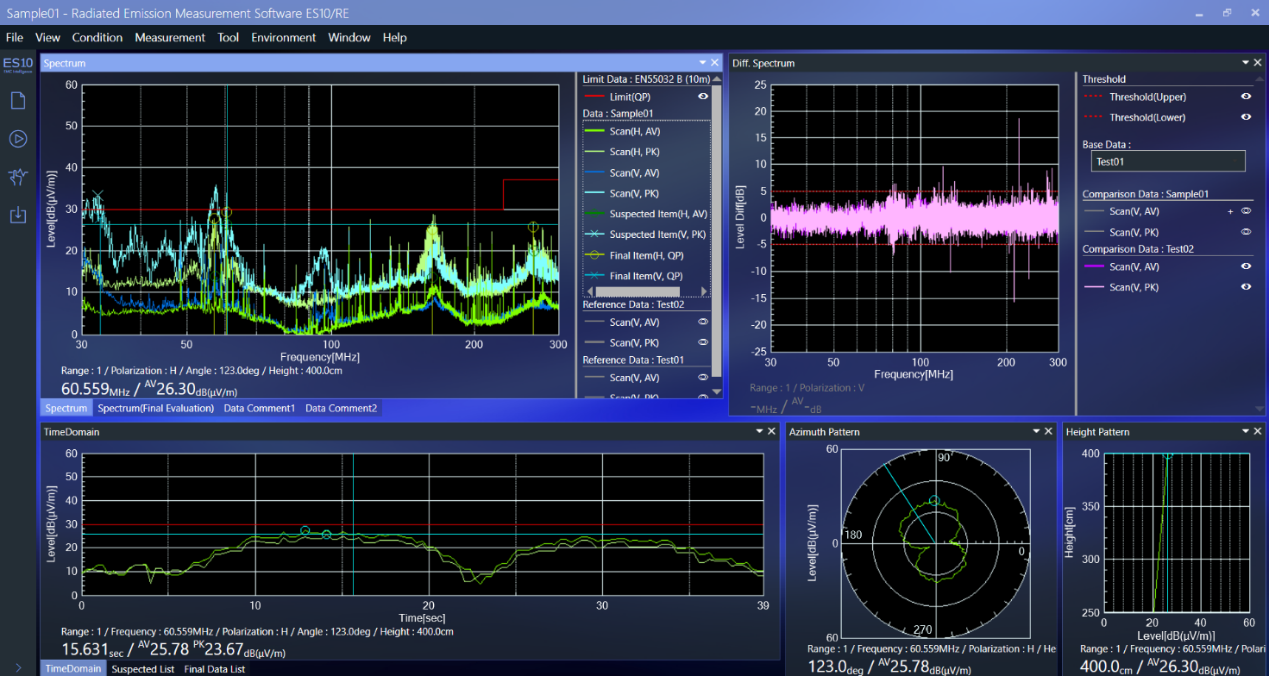This screenshot has height=676, width=1269.
Task: Switch to Spectrum(Final Evaluation) tab
Action: pos(156,408)
